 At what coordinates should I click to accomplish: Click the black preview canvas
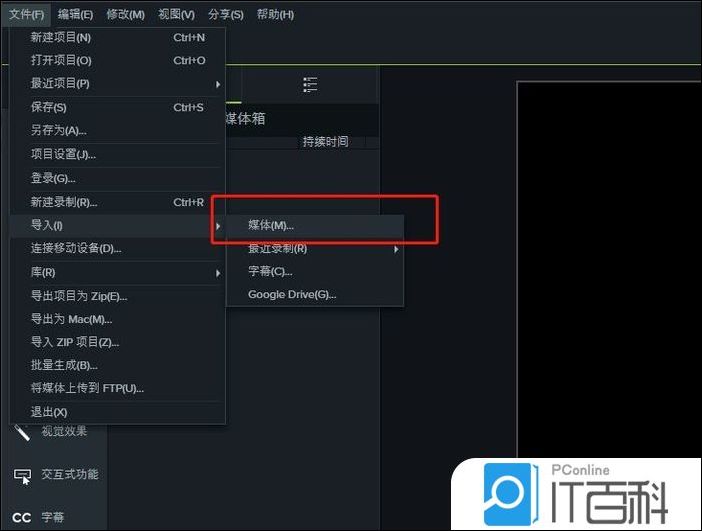(x=609, y=270)
